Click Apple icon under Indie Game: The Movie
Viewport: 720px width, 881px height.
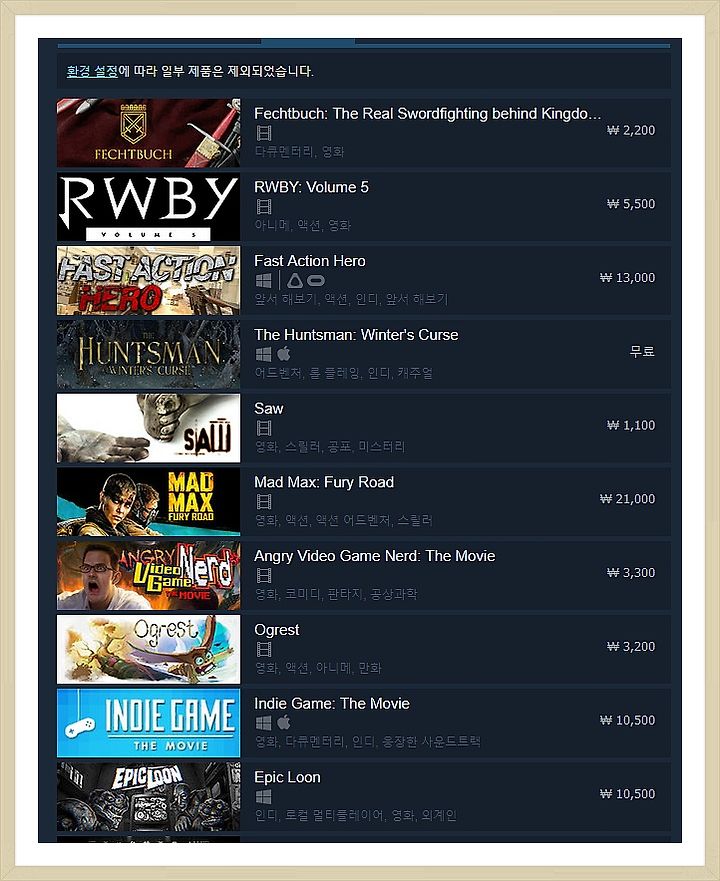tap(284, 723)
